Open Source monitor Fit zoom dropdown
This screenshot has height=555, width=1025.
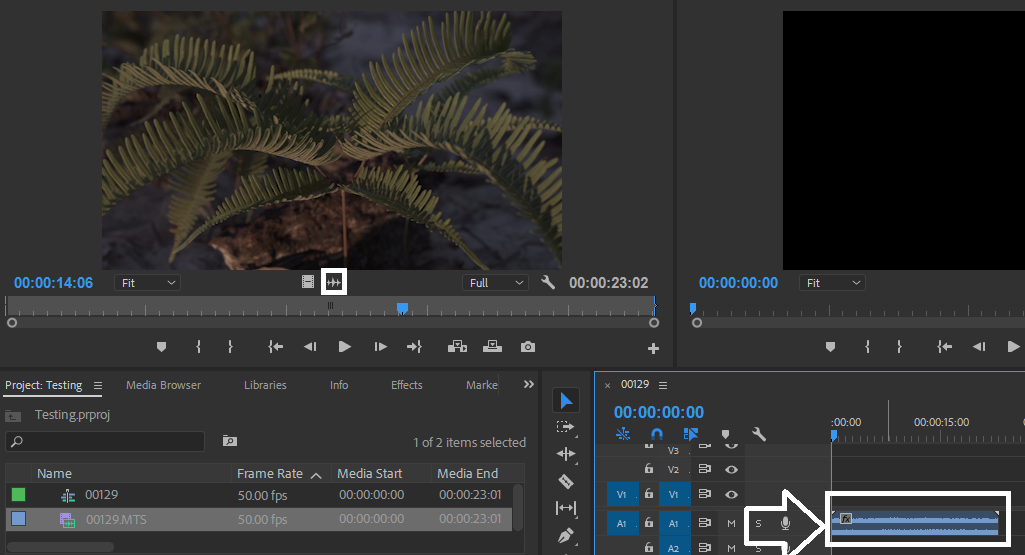point(148,282)
